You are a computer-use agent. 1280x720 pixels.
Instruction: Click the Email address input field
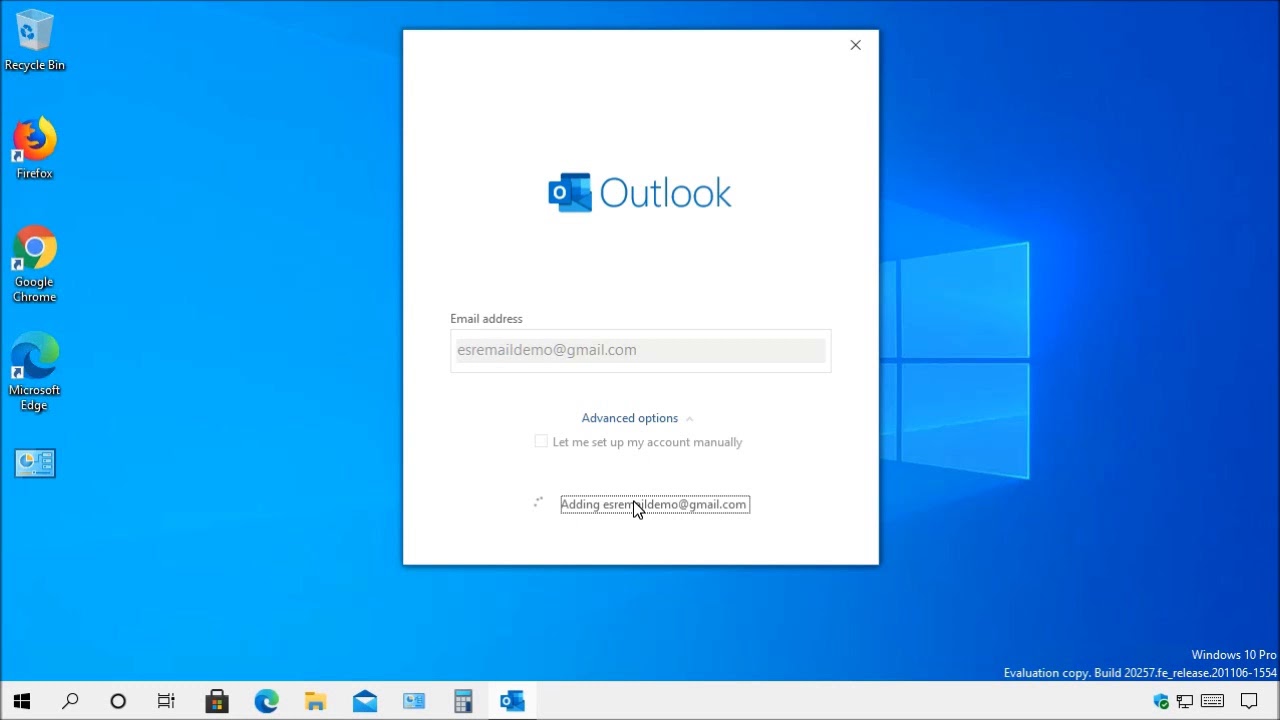pos(640,350)
